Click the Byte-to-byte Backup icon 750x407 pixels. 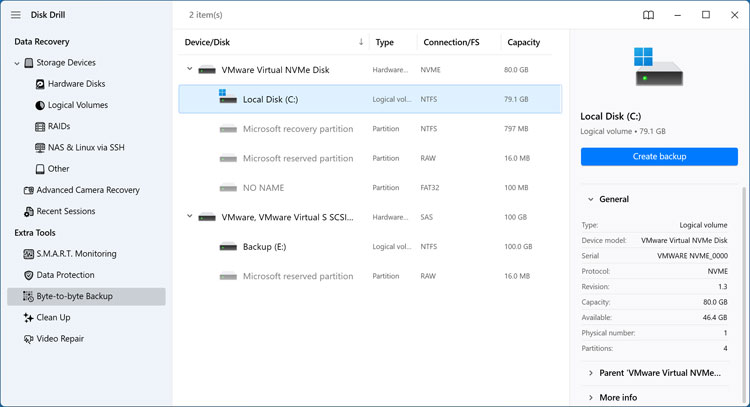click(x=29, y=297)
